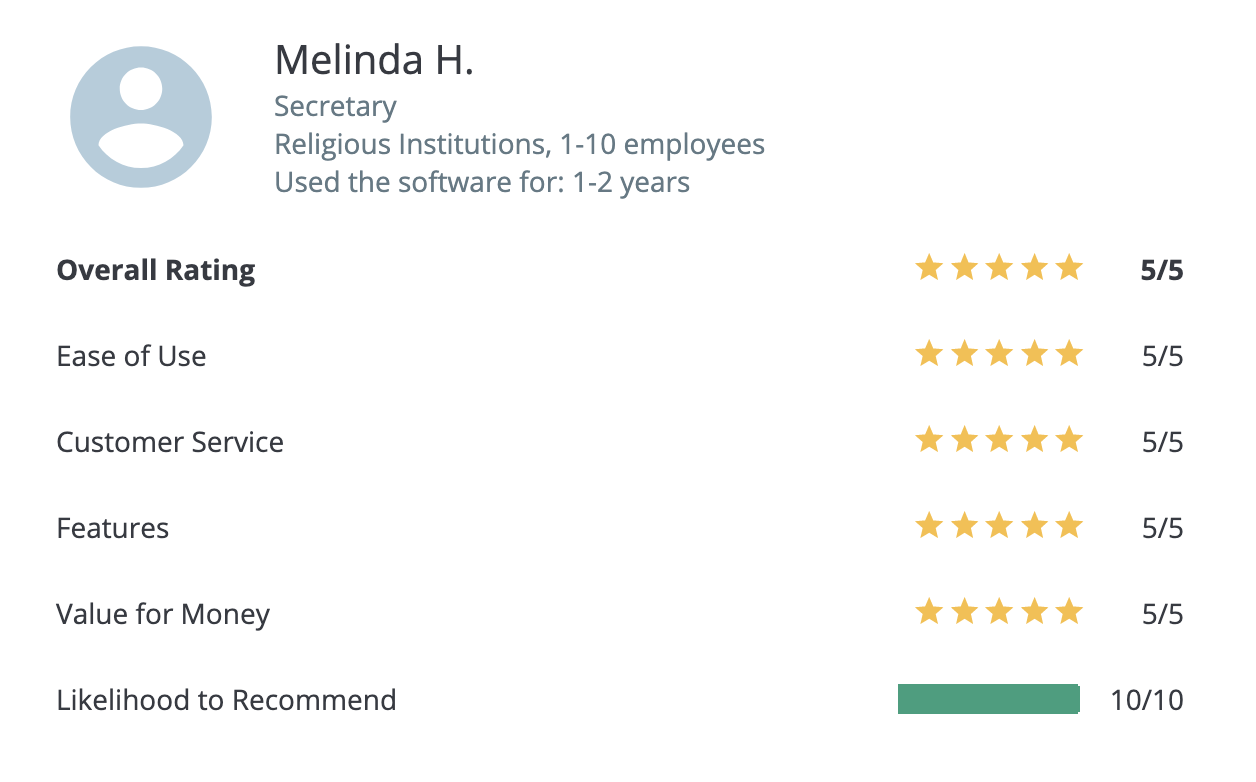Click the fifth star of Ease of Use

point(1069,354)
